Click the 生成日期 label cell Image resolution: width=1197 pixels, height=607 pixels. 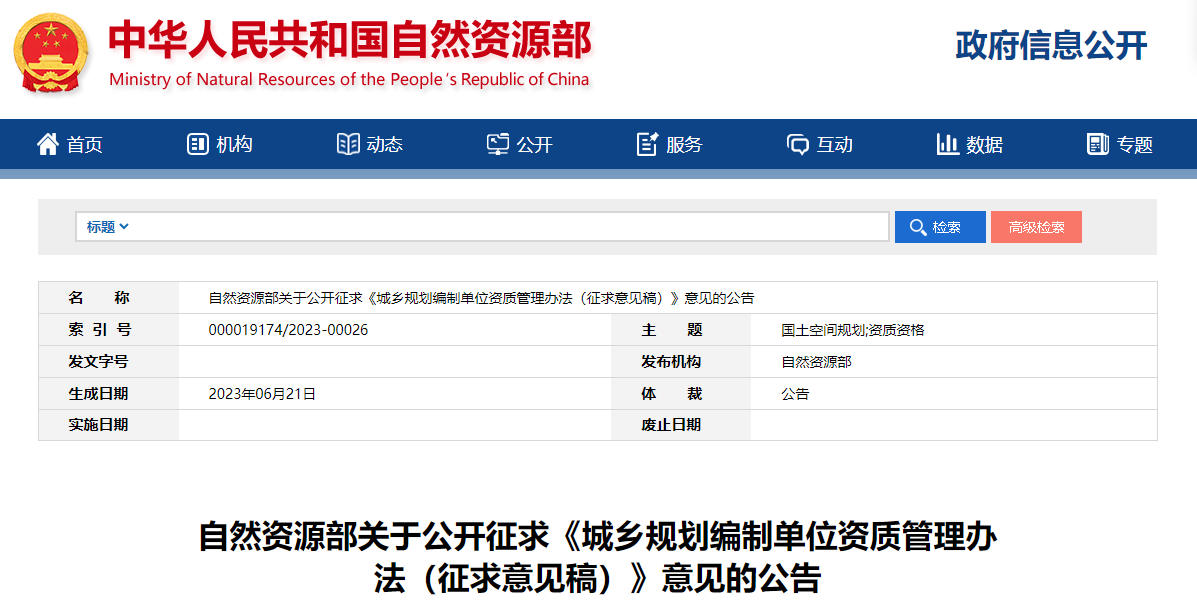109,394
